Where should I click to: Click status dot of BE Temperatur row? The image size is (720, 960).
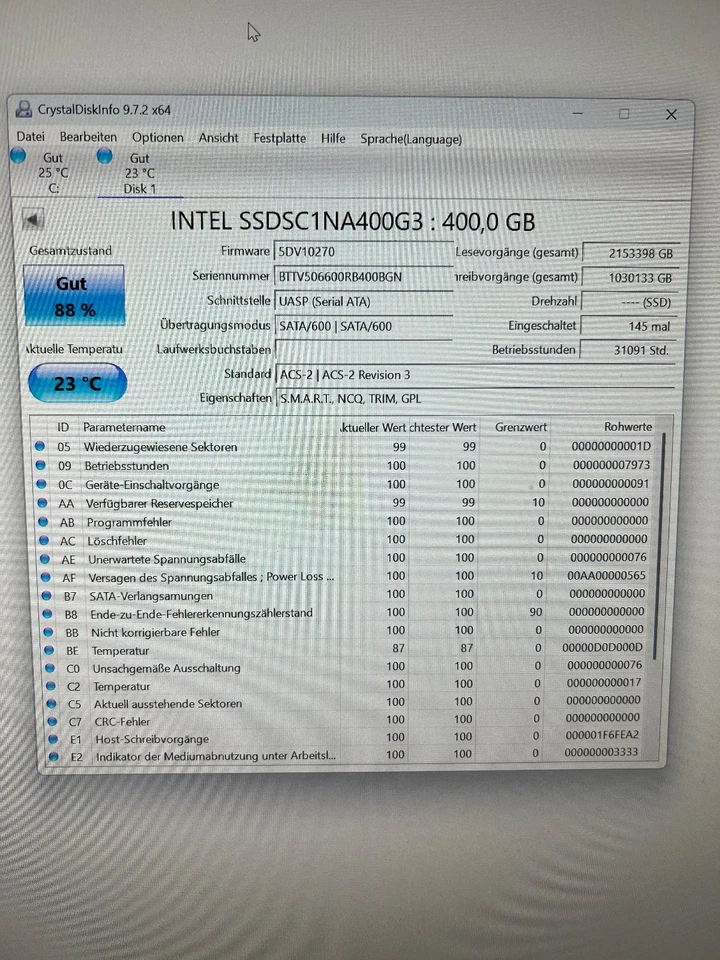(50, 650)
